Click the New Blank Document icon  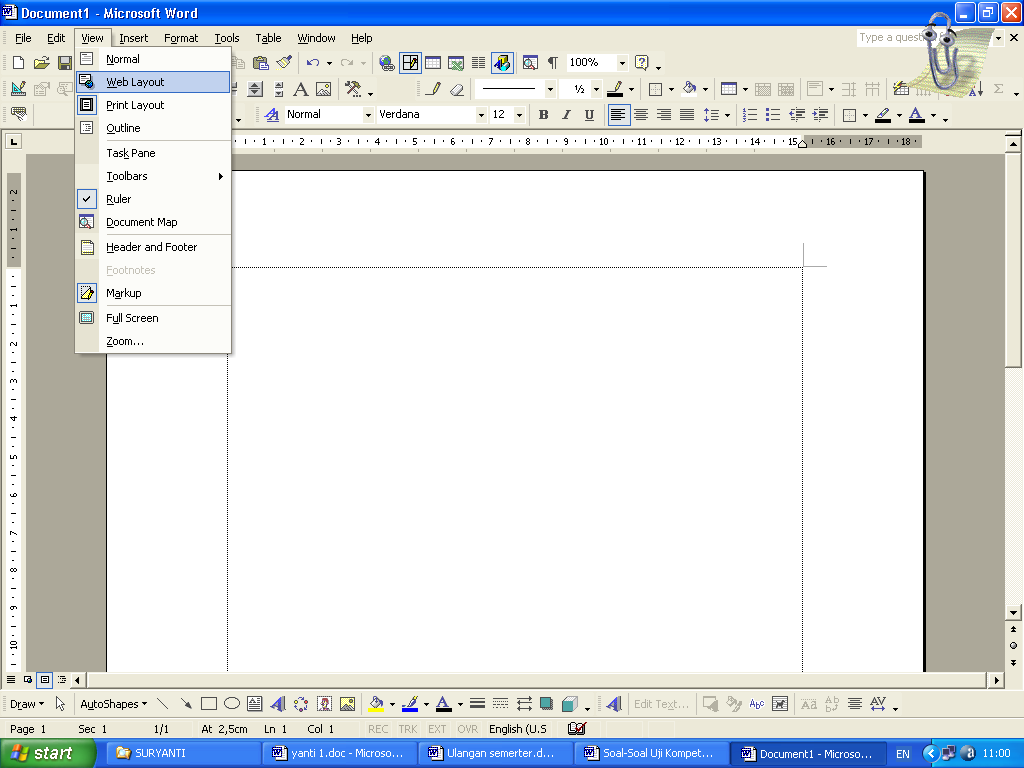[18, 63]
